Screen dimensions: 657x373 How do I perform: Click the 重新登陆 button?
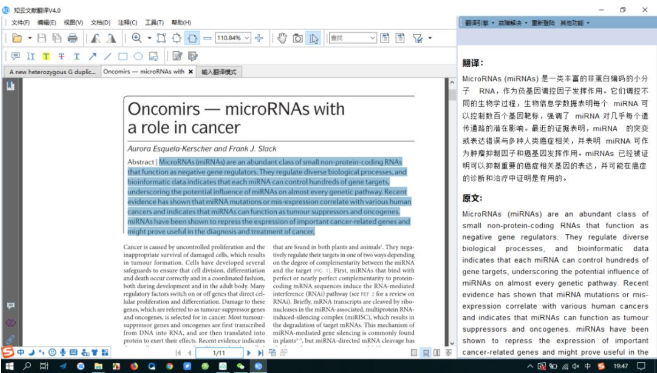(x=543, y=23)
